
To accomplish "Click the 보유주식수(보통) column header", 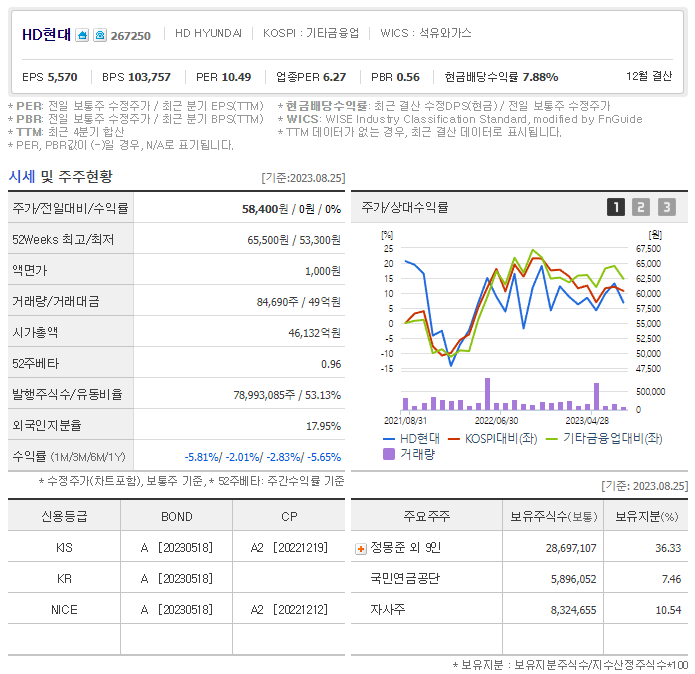I will pyautogui.click(x=554, y=516).
